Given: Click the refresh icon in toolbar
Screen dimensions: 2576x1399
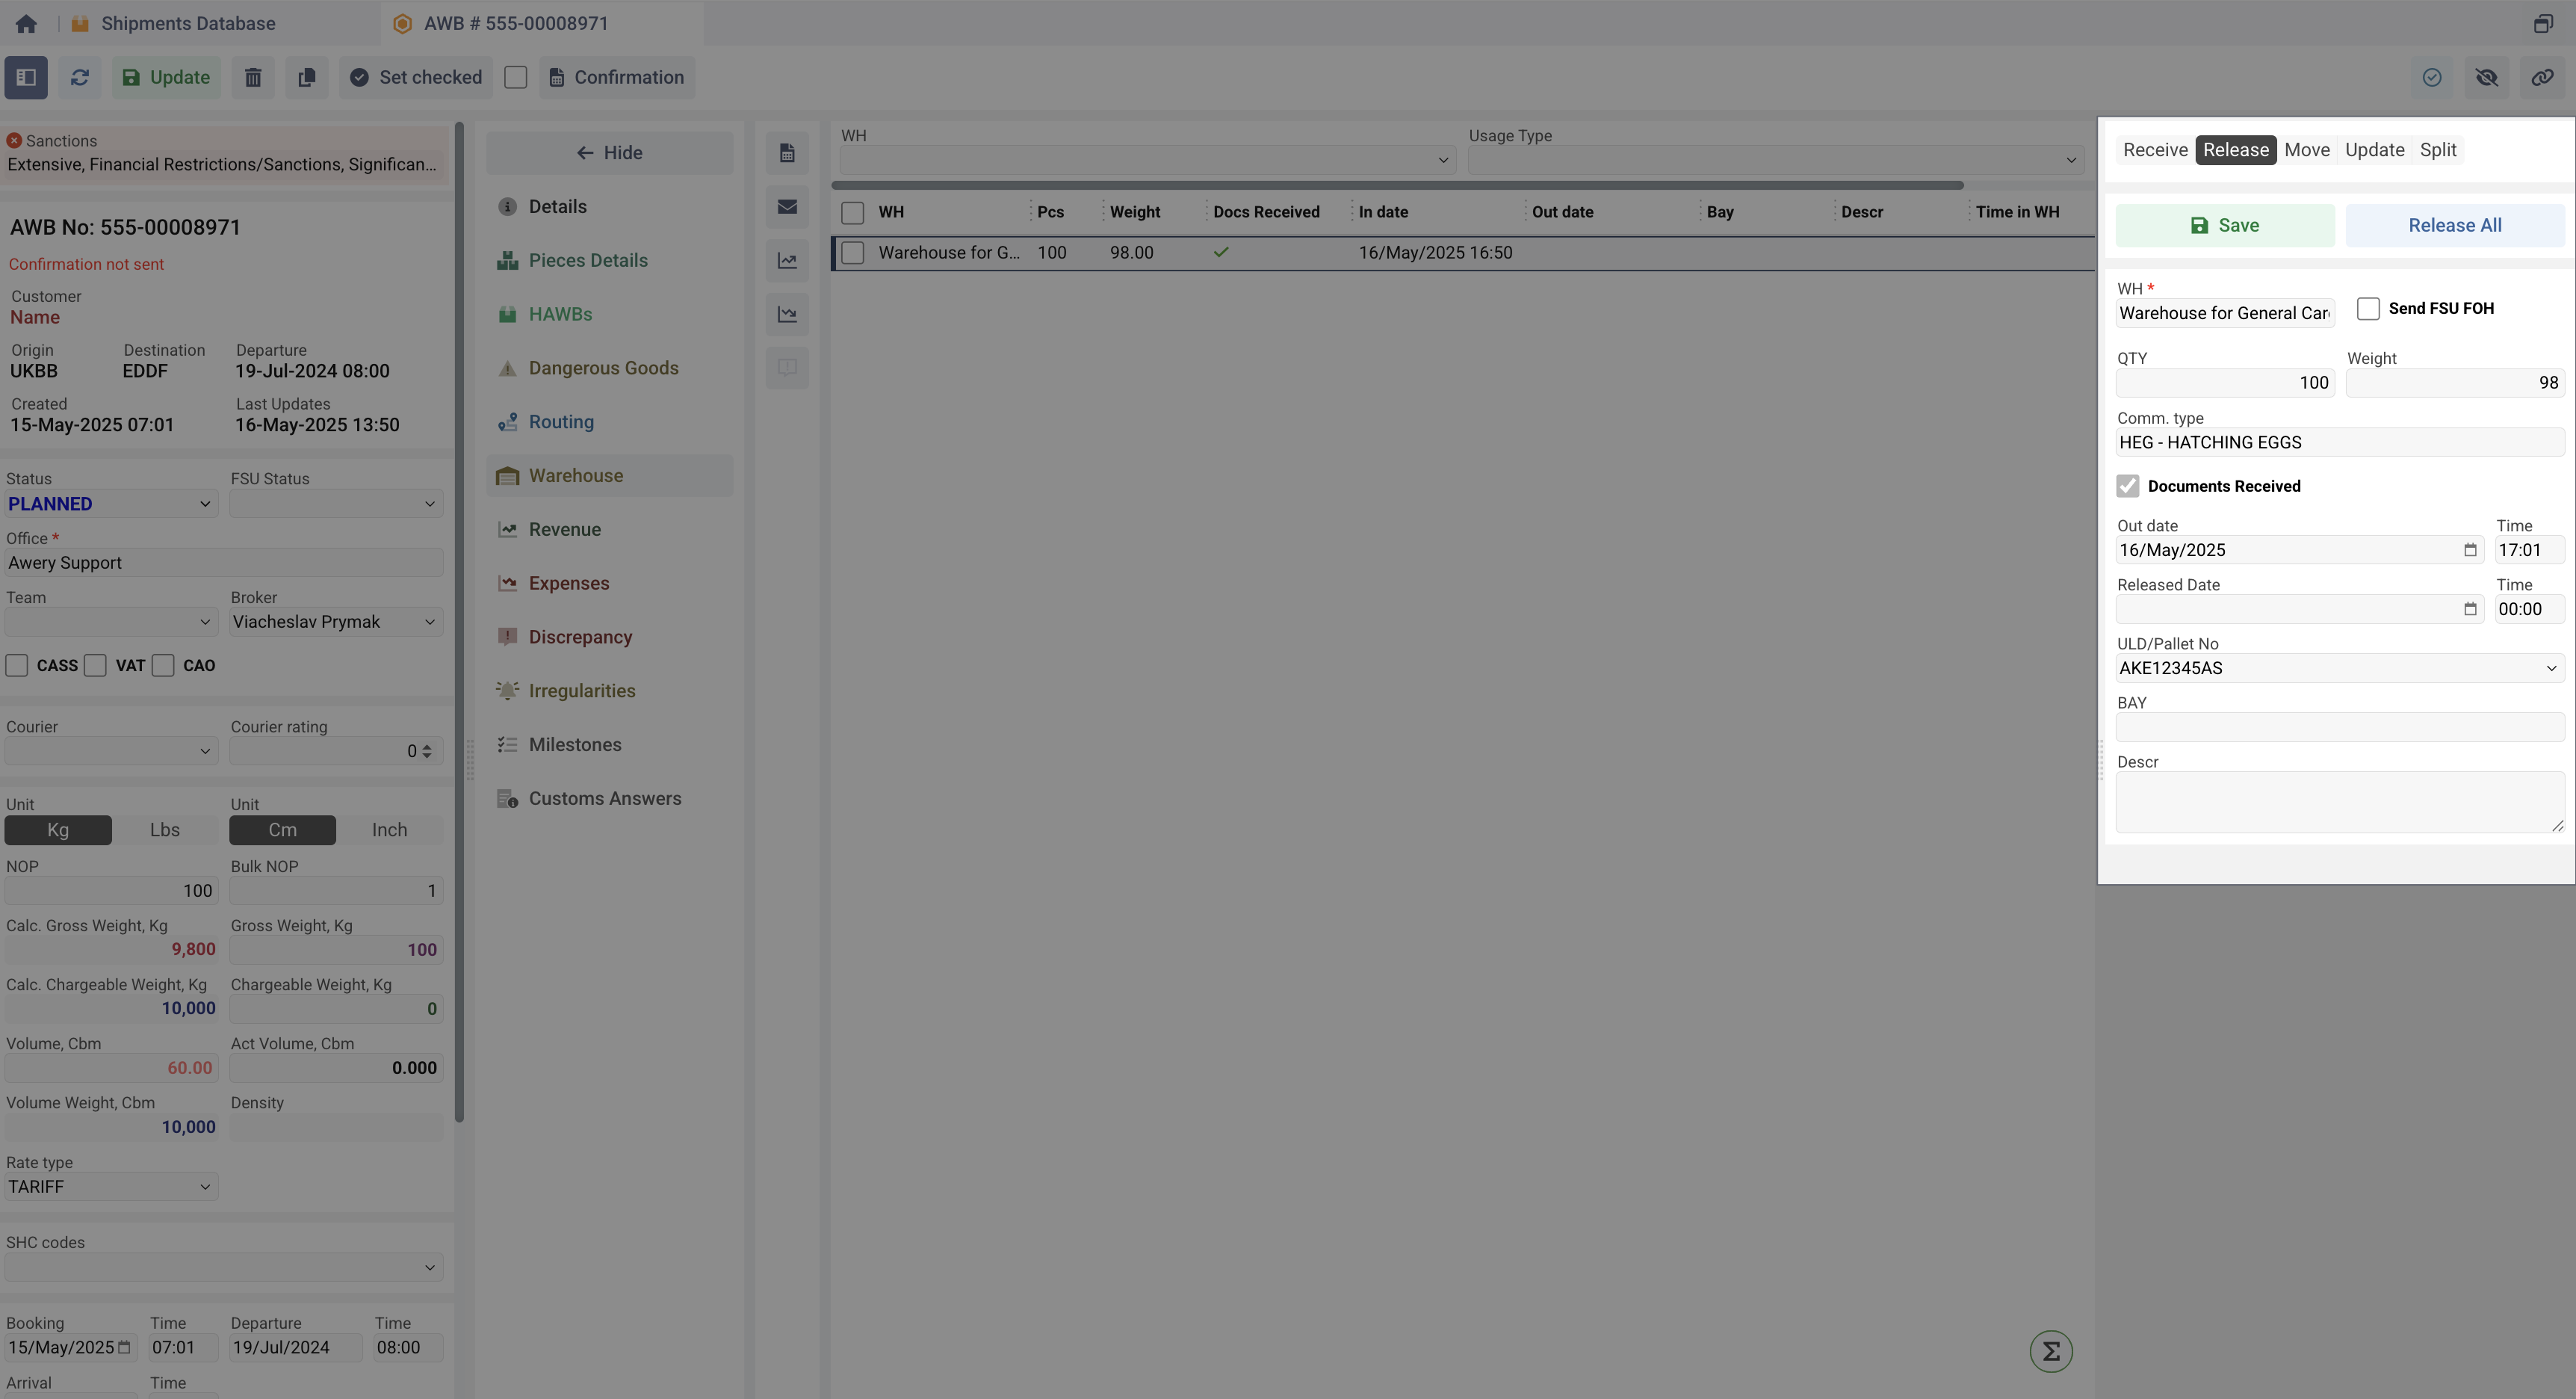Looking at the screenshot, I should (80, 77).
